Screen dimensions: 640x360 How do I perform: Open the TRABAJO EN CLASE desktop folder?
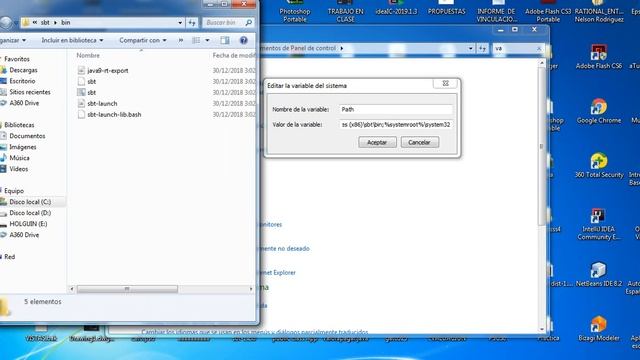345,11
